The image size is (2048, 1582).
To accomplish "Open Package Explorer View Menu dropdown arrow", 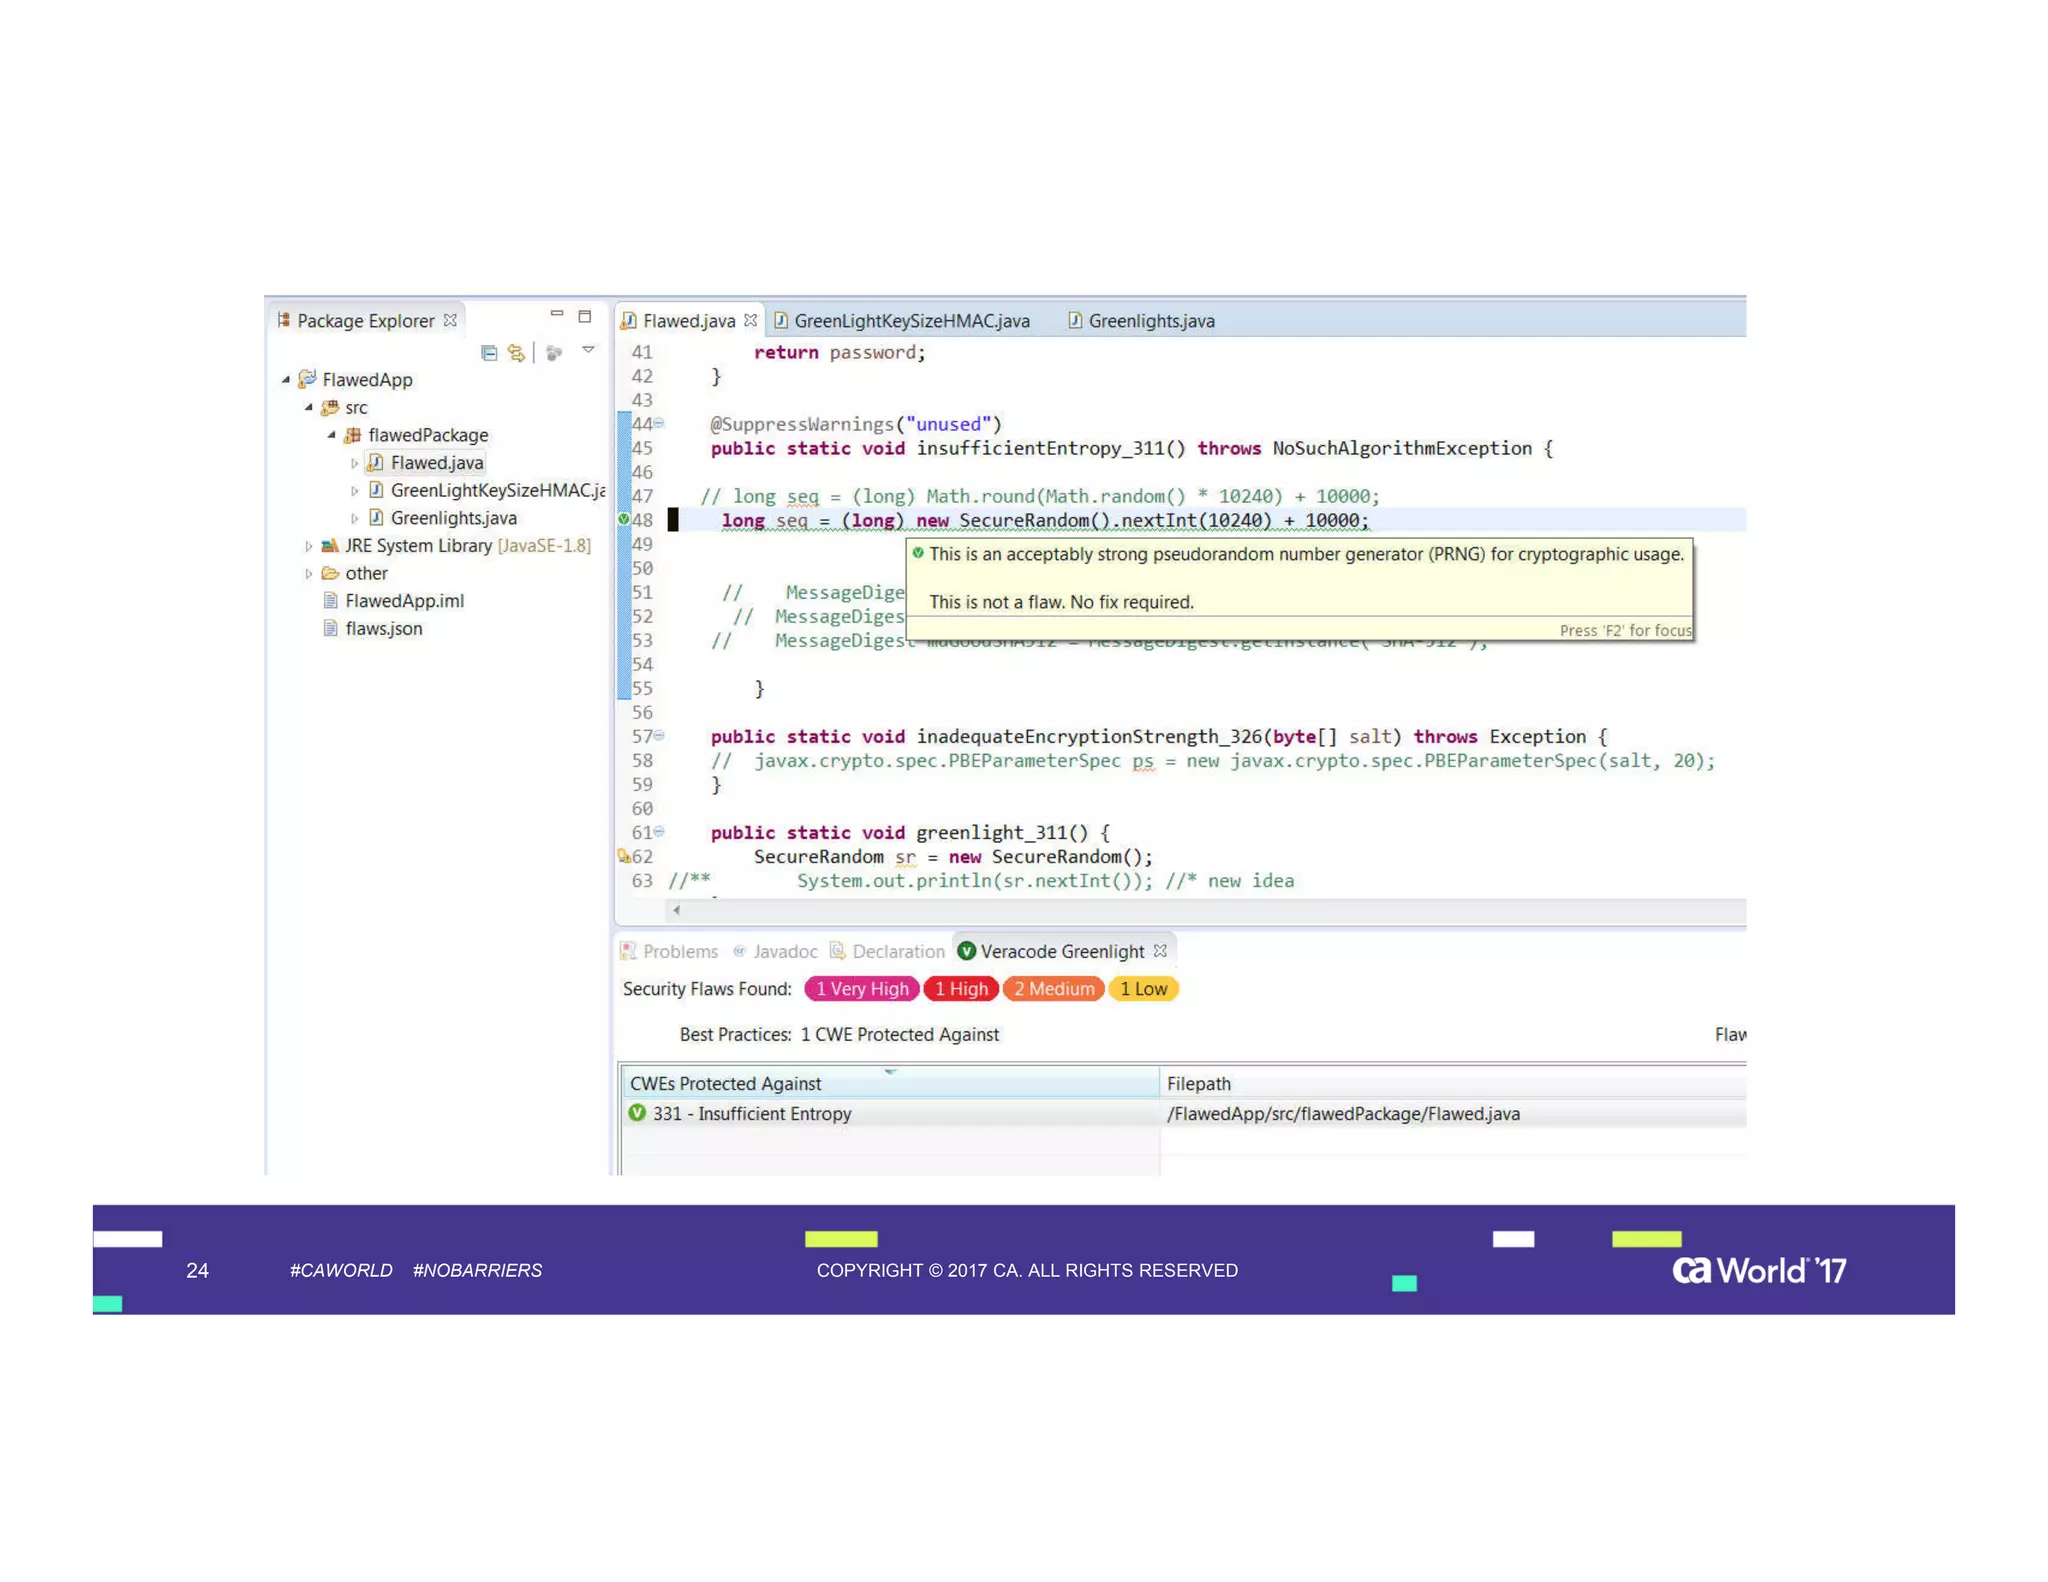I will coord(588,350).
